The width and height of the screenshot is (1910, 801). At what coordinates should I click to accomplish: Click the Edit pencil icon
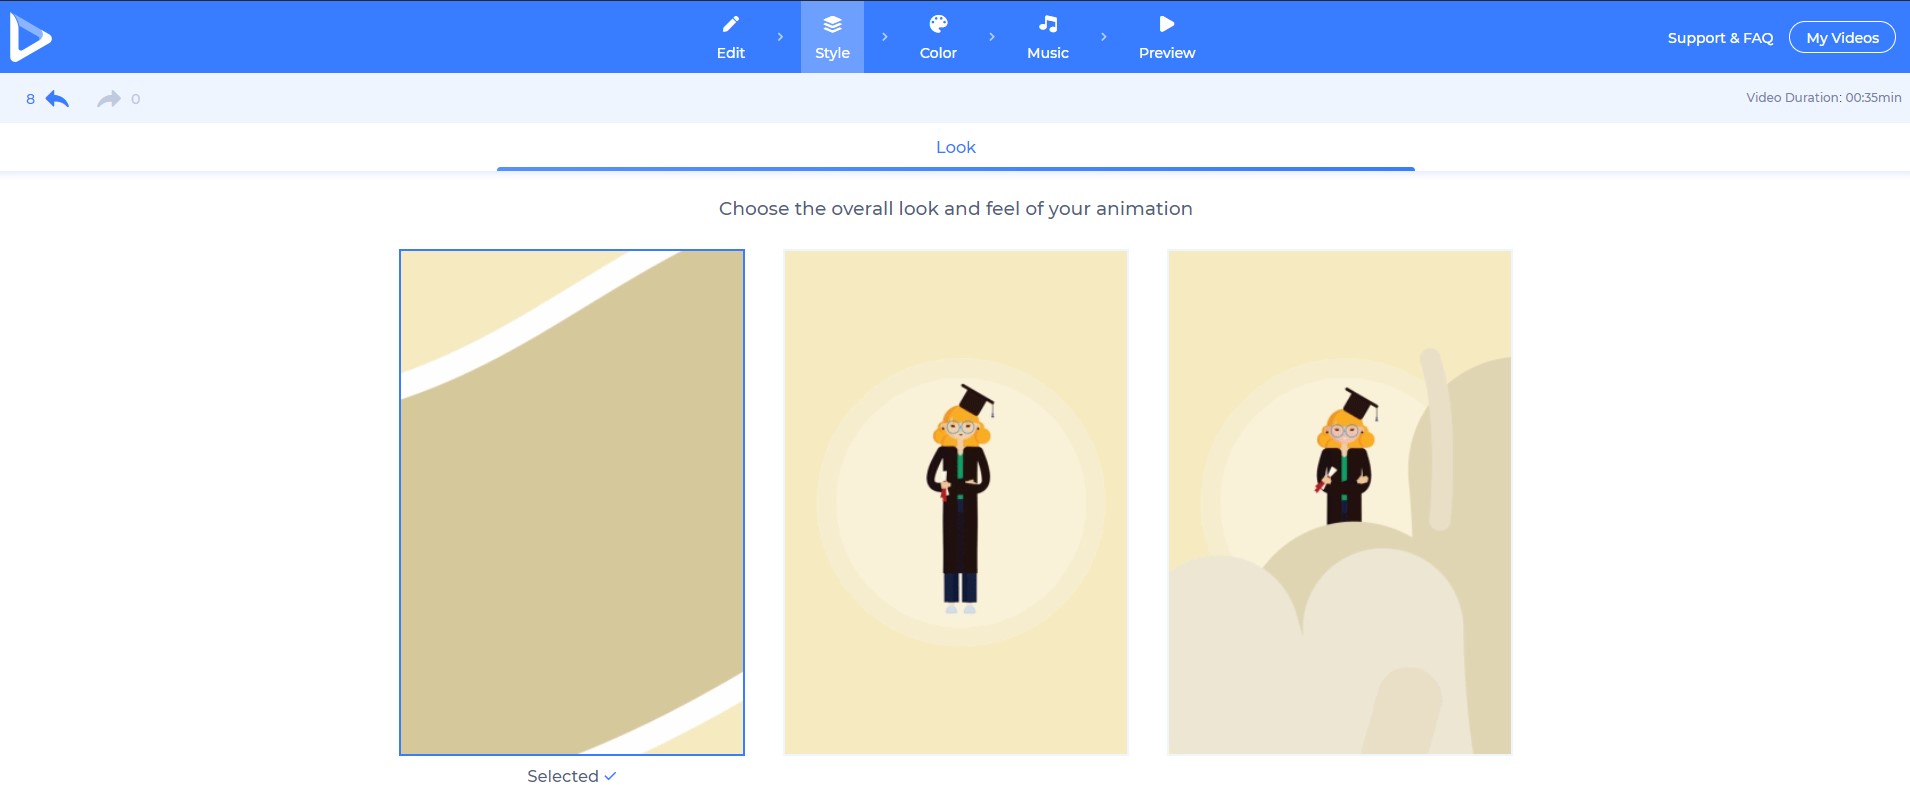tap(731, 24)
